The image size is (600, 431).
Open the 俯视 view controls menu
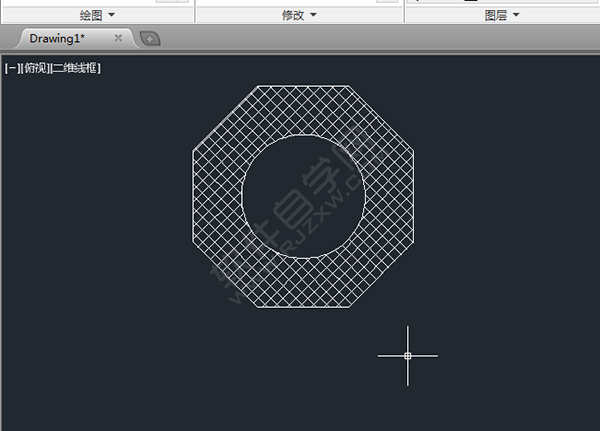coord(35,69)
